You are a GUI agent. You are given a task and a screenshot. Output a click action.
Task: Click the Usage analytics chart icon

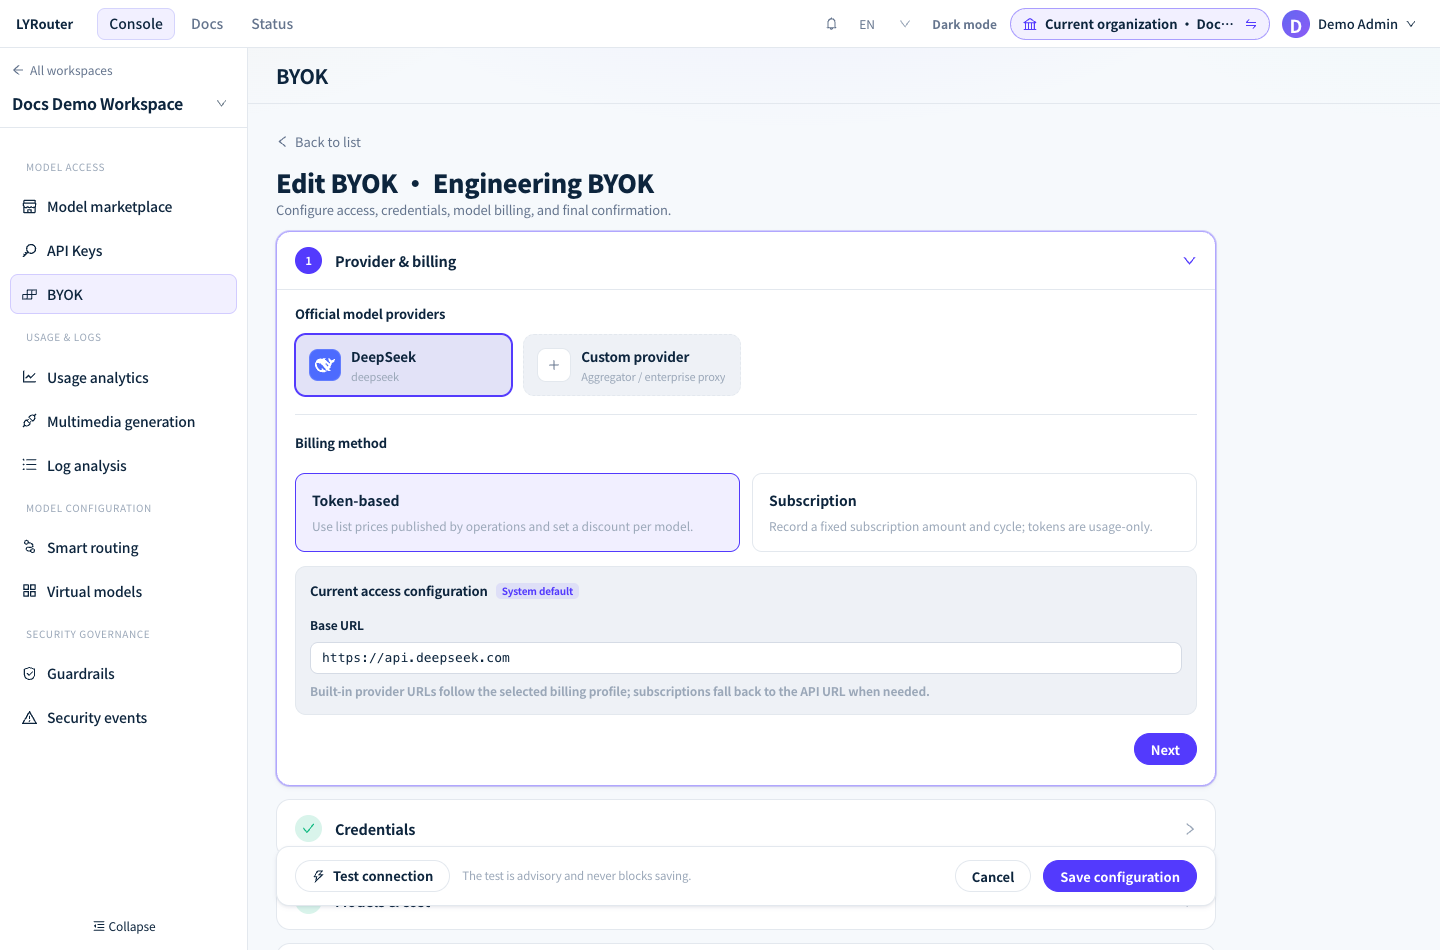click(x=30, y=378)
